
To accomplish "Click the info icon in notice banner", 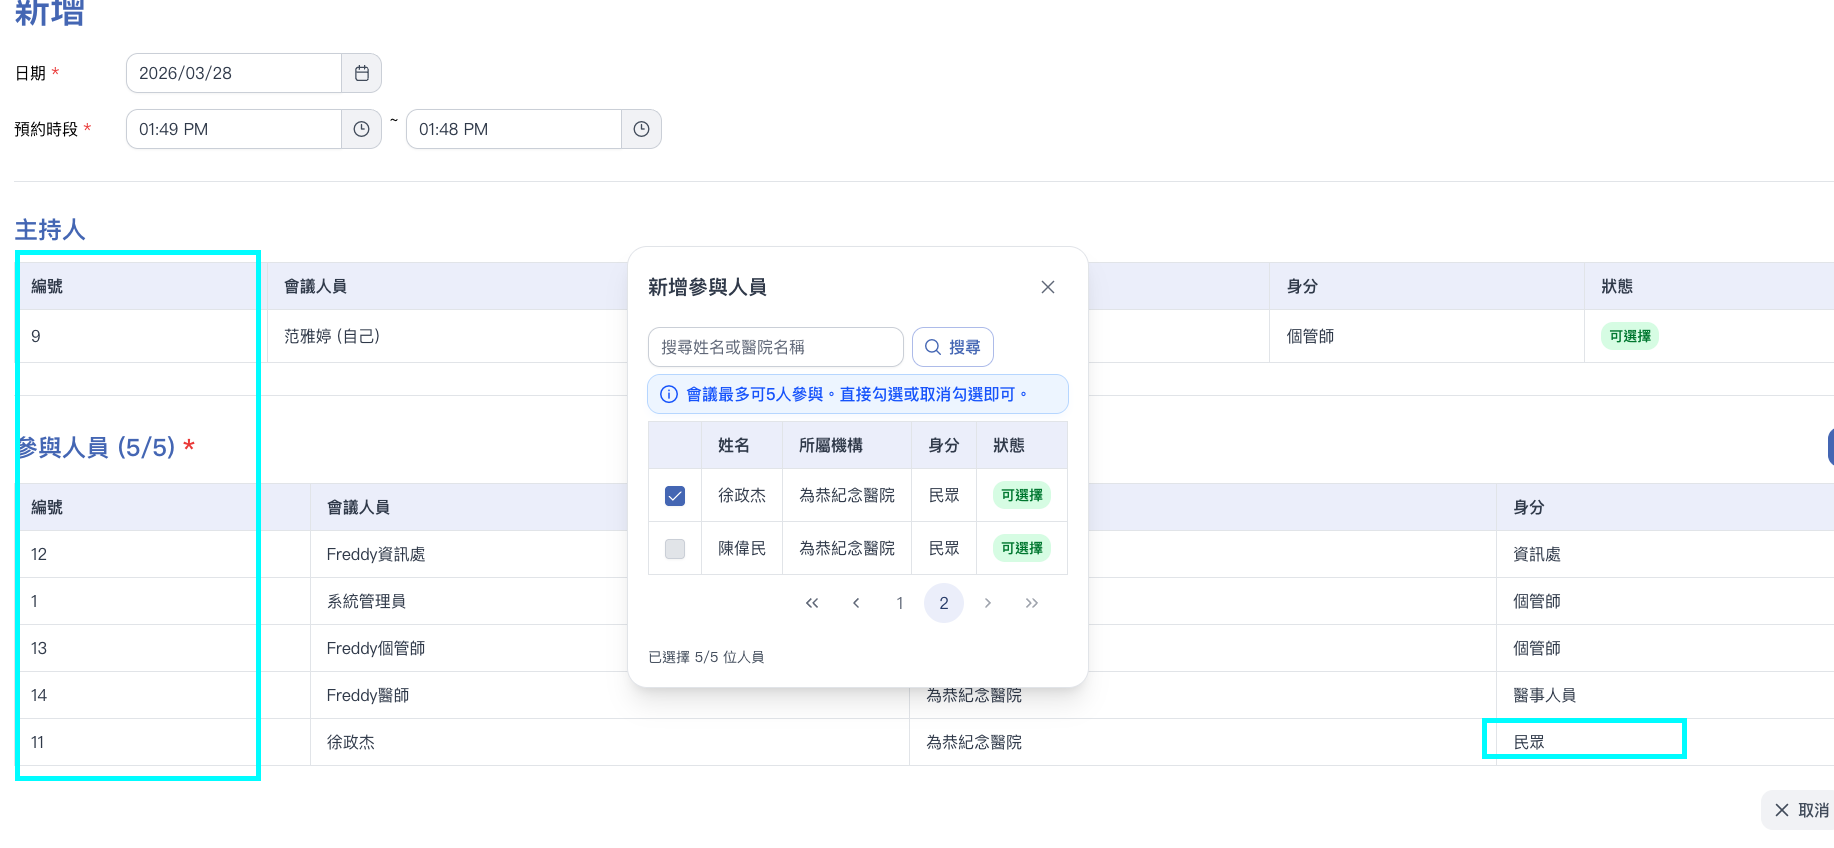I will pyautogui.click(x=669, y=394).
